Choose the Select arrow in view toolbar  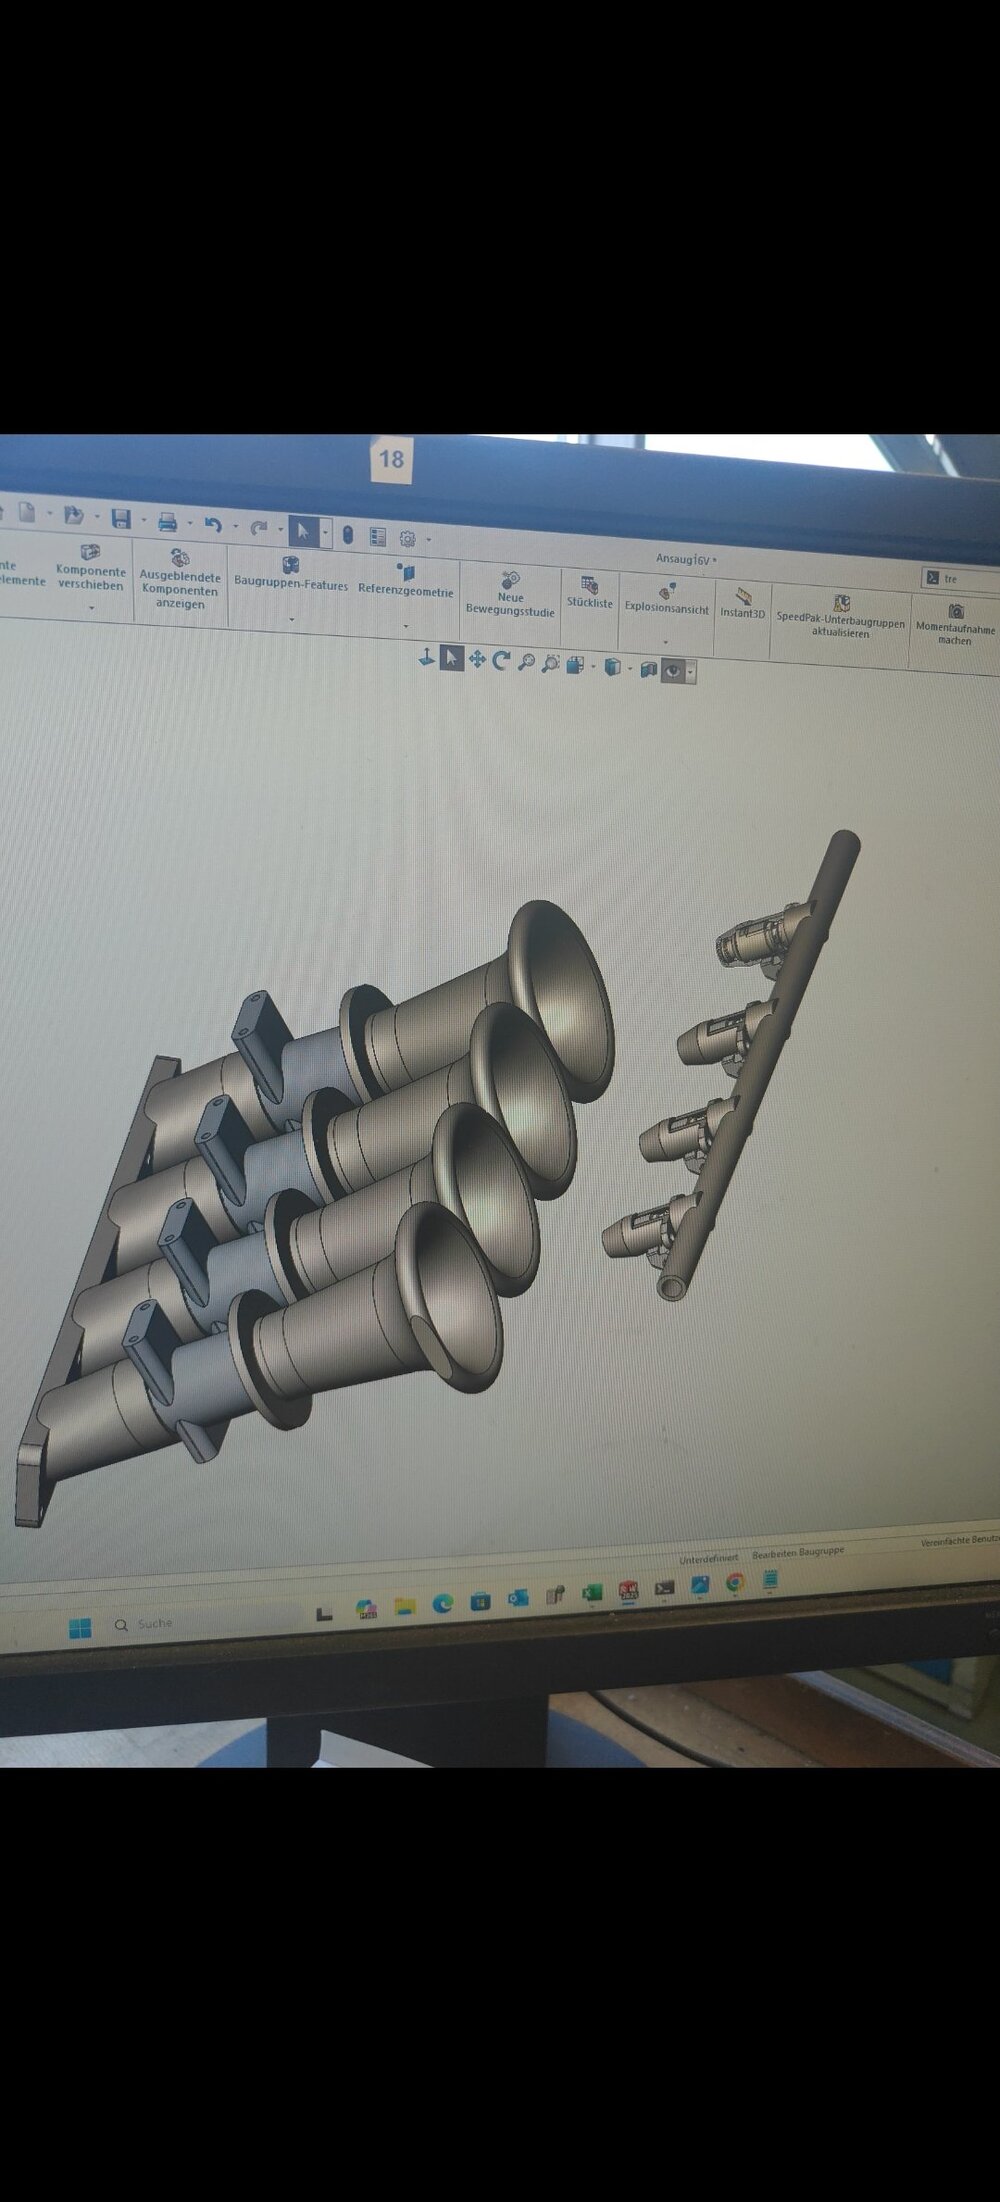(451, 658)
